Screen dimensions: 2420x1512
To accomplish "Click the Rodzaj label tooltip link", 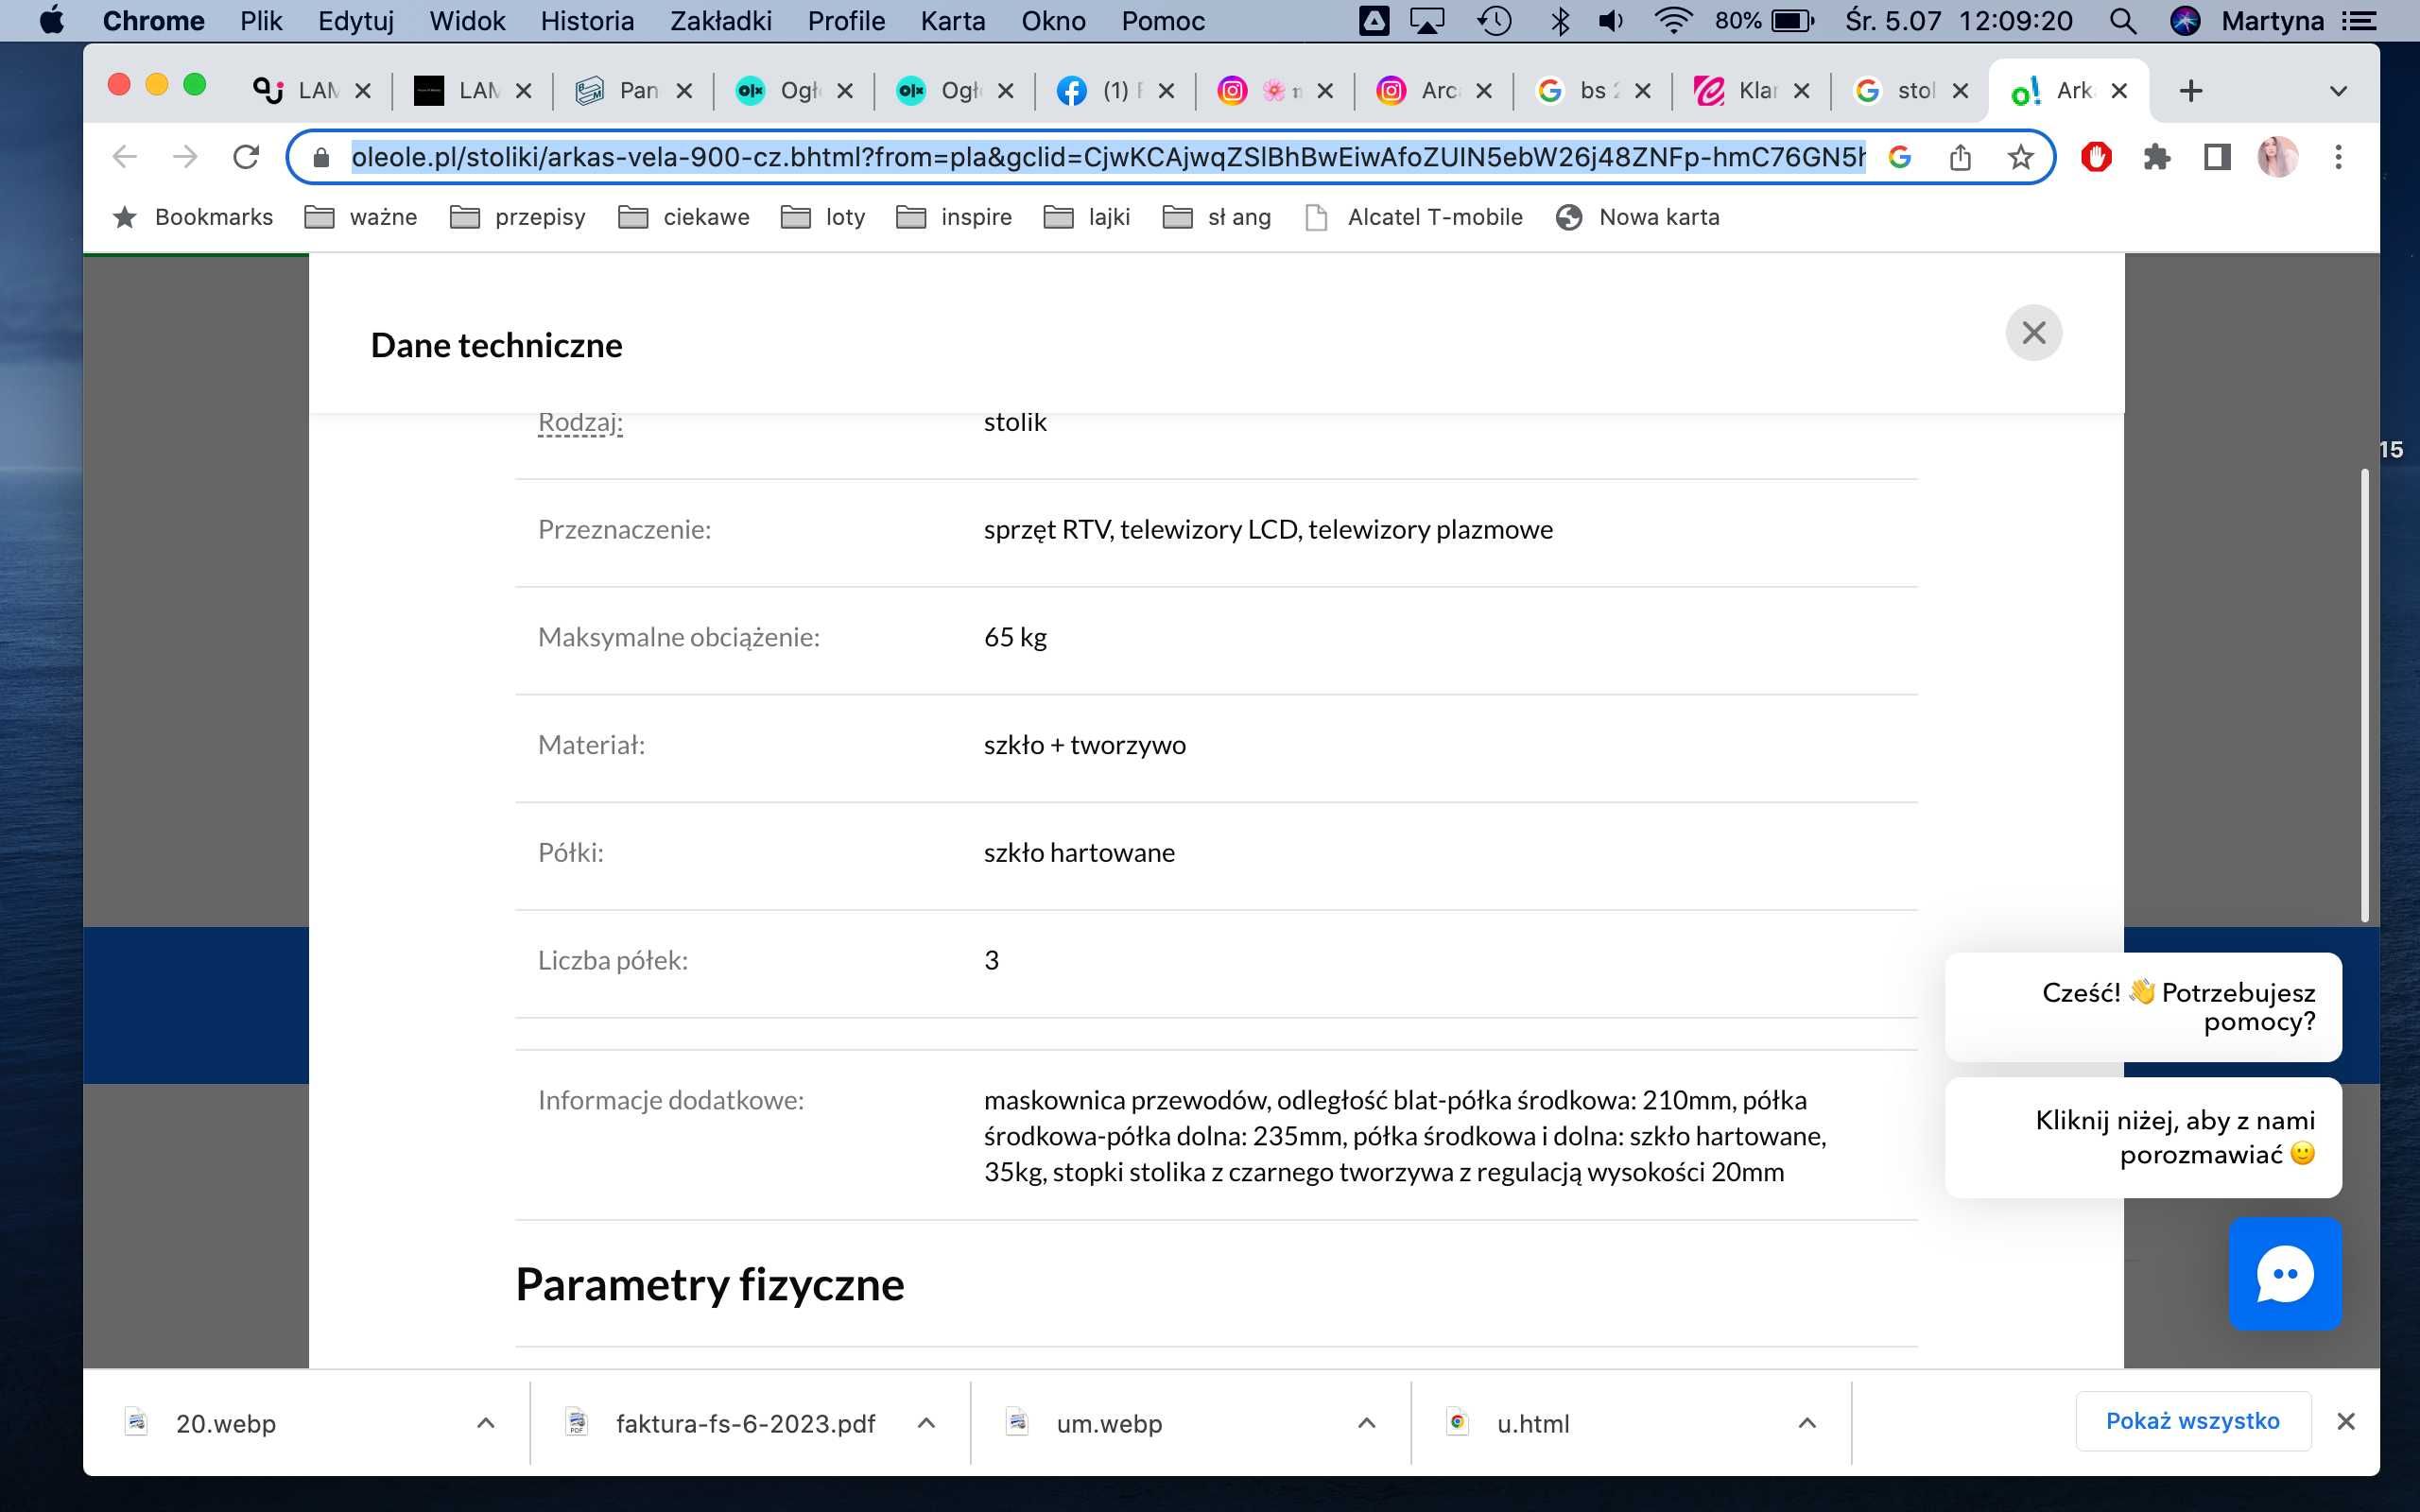I will point(580,423).
